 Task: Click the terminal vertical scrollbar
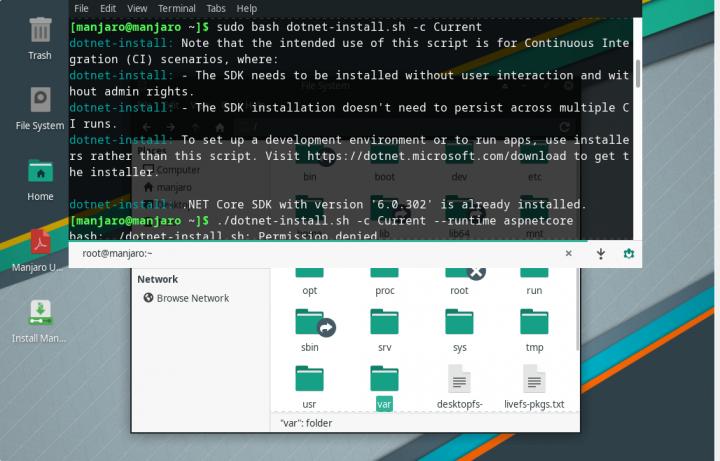pos(637,73)
